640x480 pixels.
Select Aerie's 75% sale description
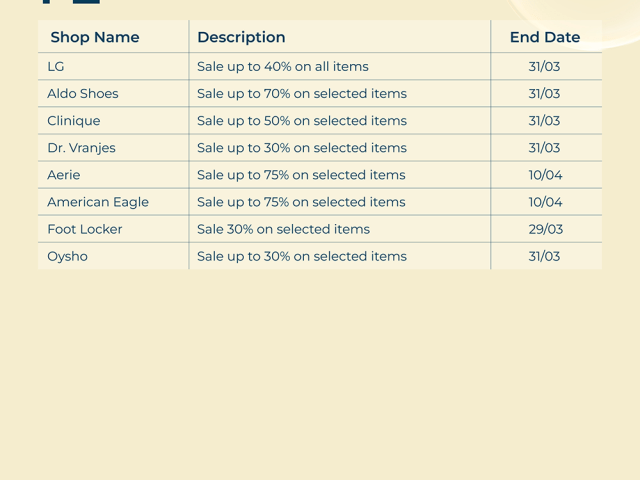click(x=301, y=175)
